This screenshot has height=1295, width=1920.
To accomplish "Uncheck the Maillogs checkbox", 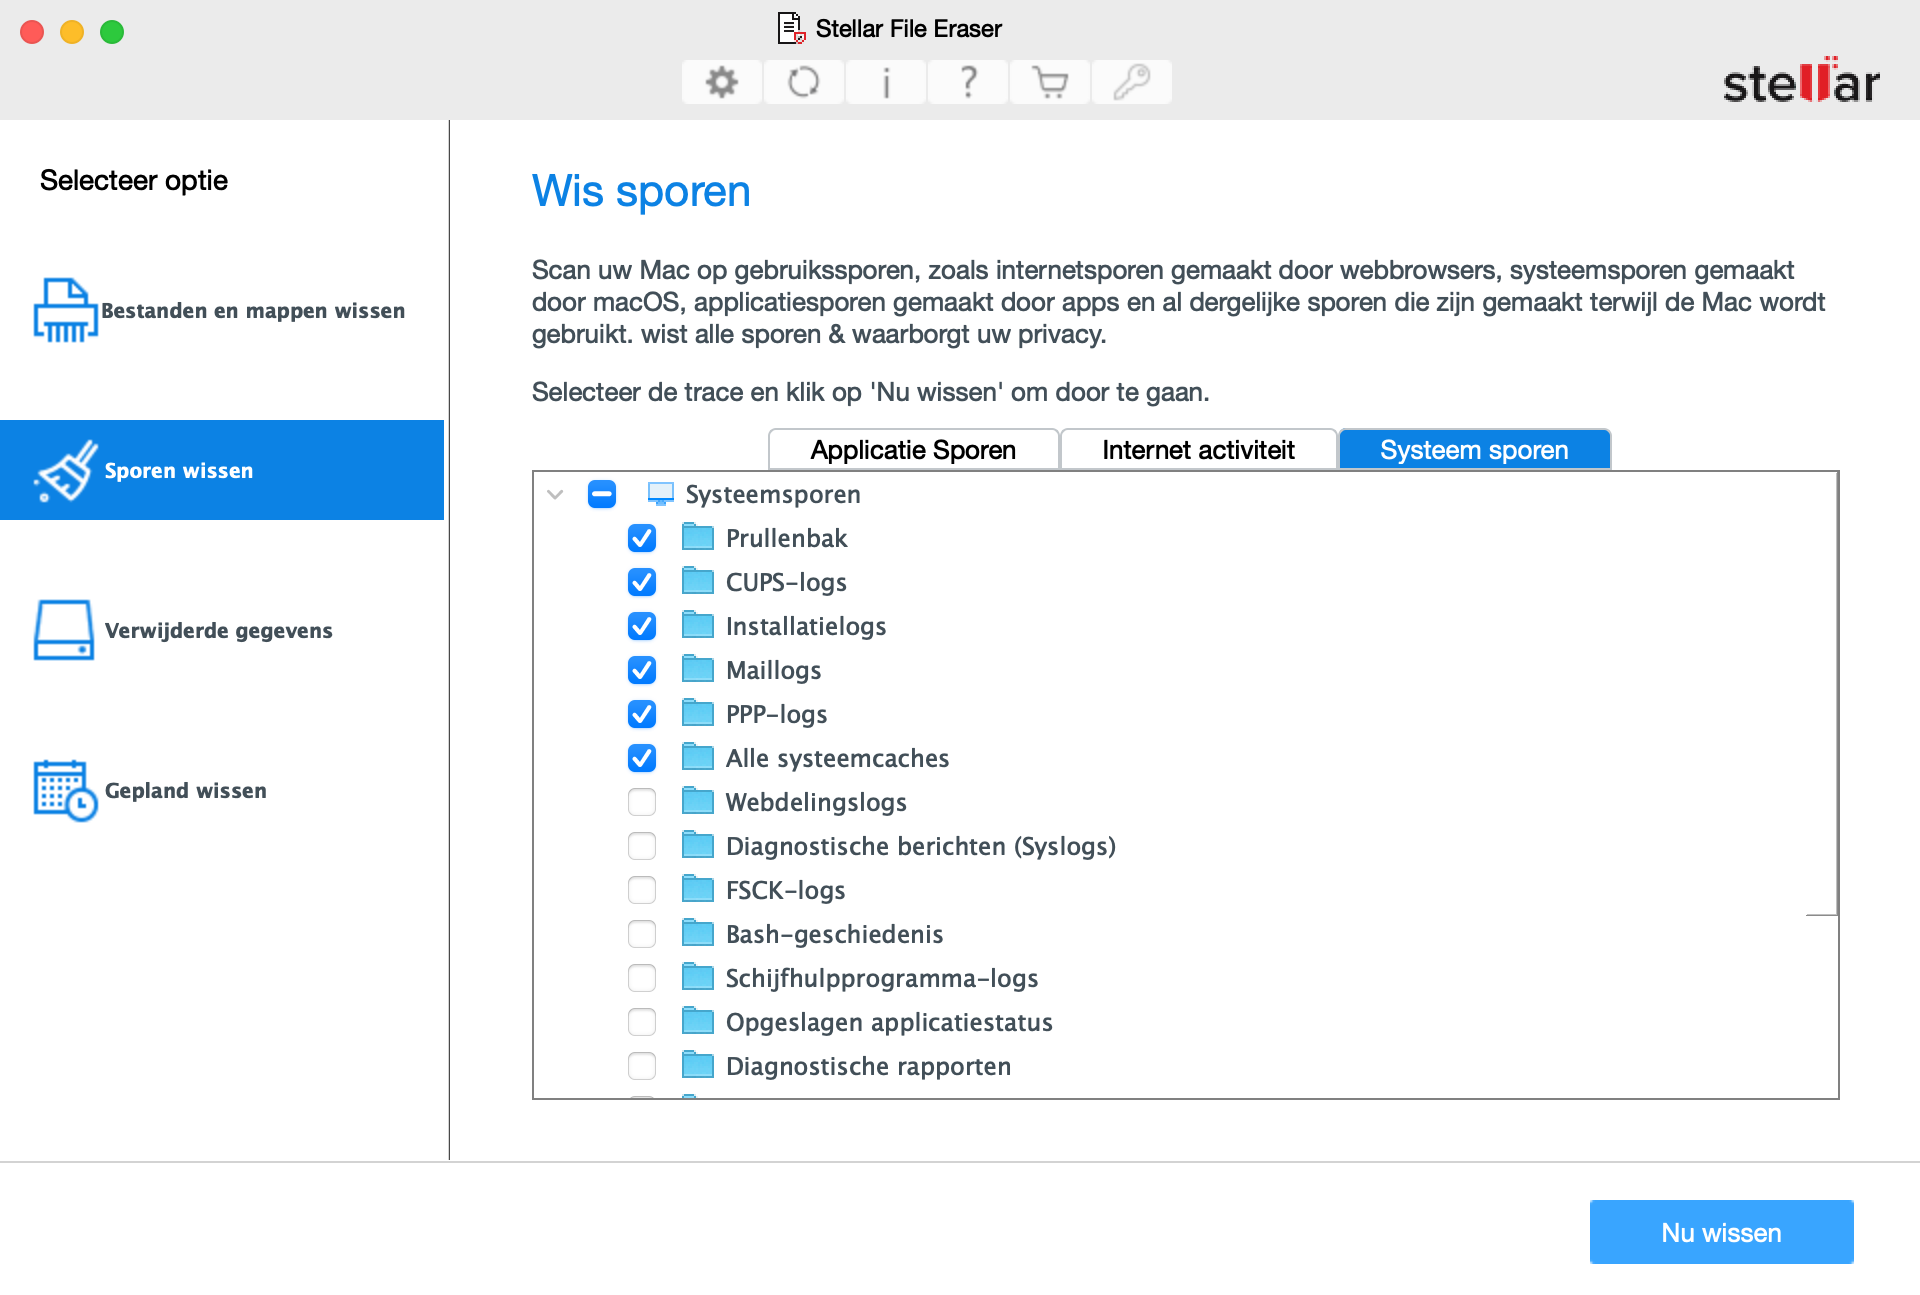I will 642,670.
